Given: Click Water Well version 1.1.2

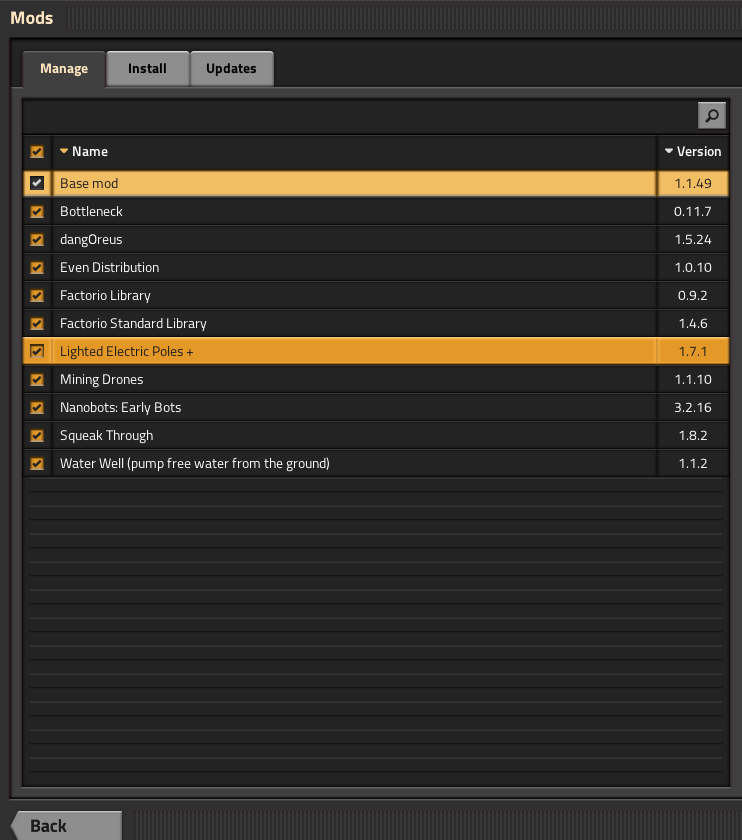Looking at the screenshot, I should pos(693,463).
